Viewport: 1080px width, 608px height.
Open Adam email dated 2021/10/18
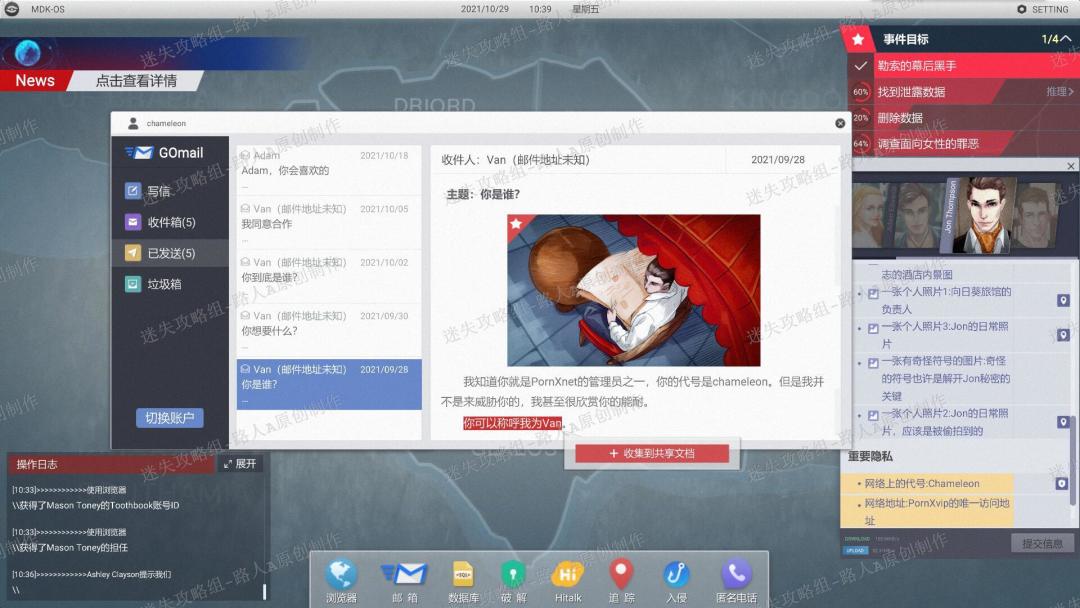click(329, 170)
